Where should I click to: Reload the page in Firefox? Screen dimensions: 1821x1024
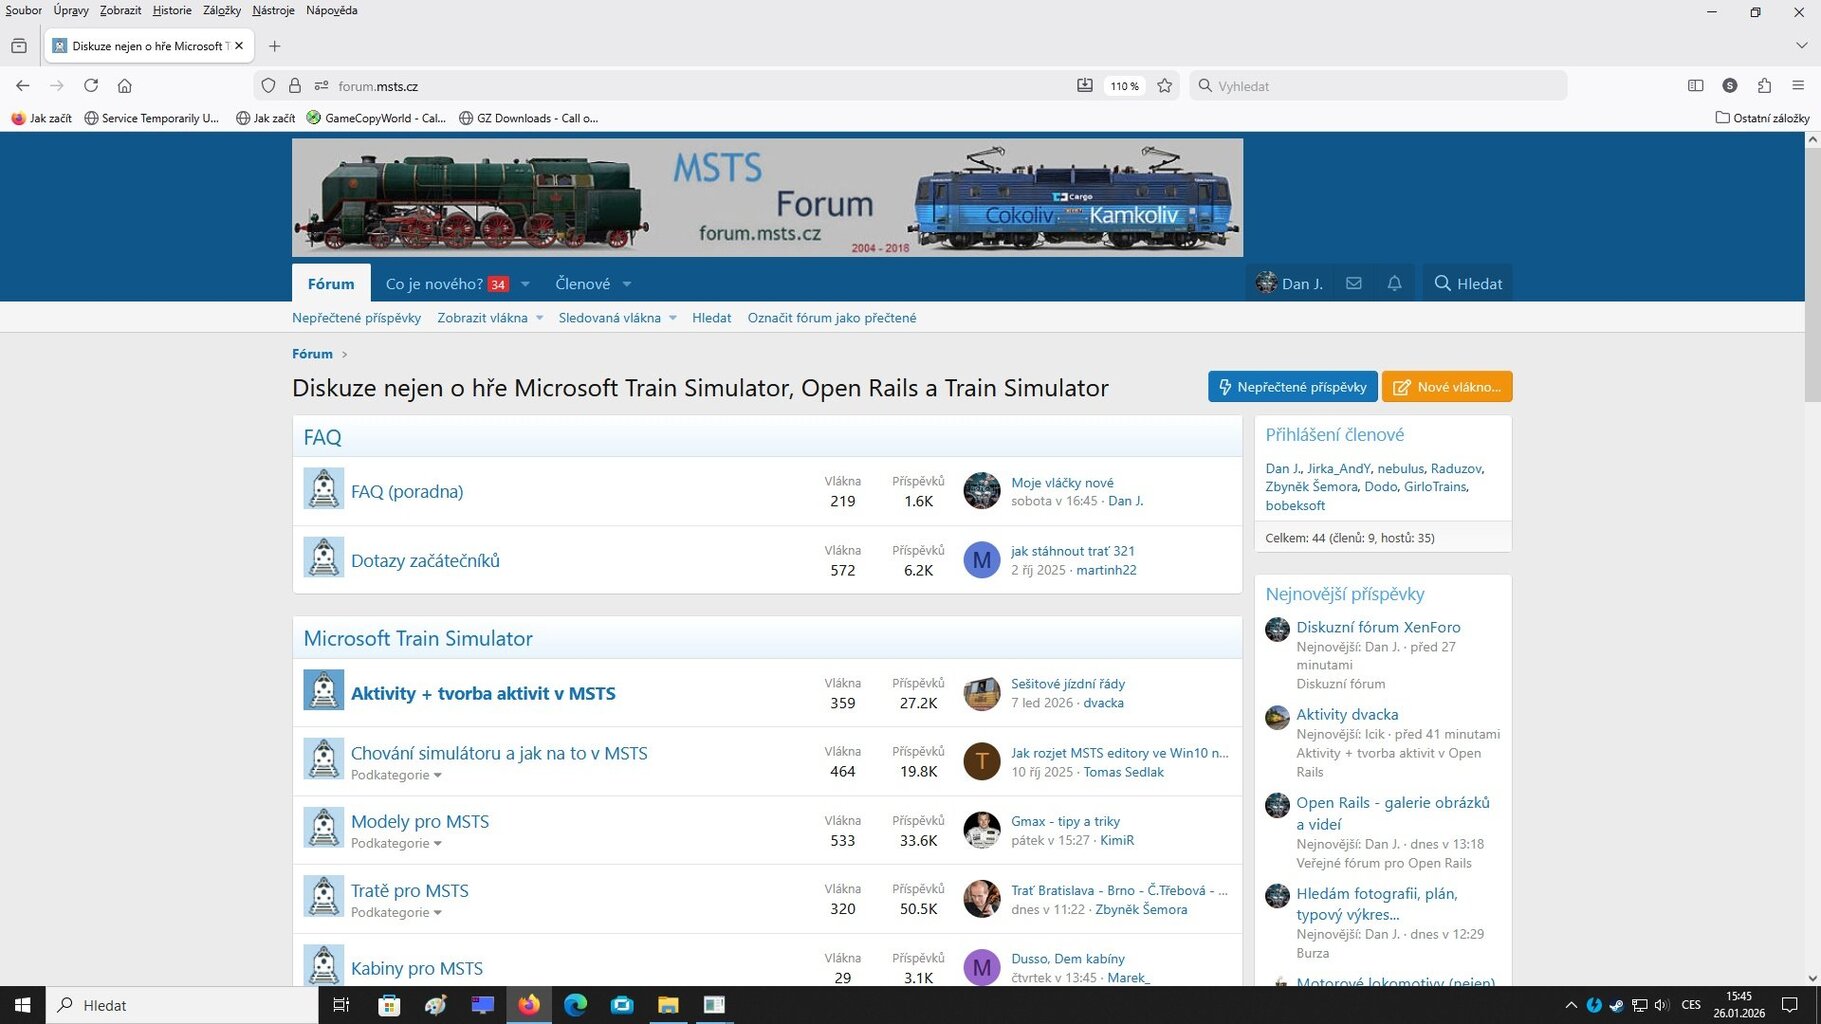coord(91,86)
